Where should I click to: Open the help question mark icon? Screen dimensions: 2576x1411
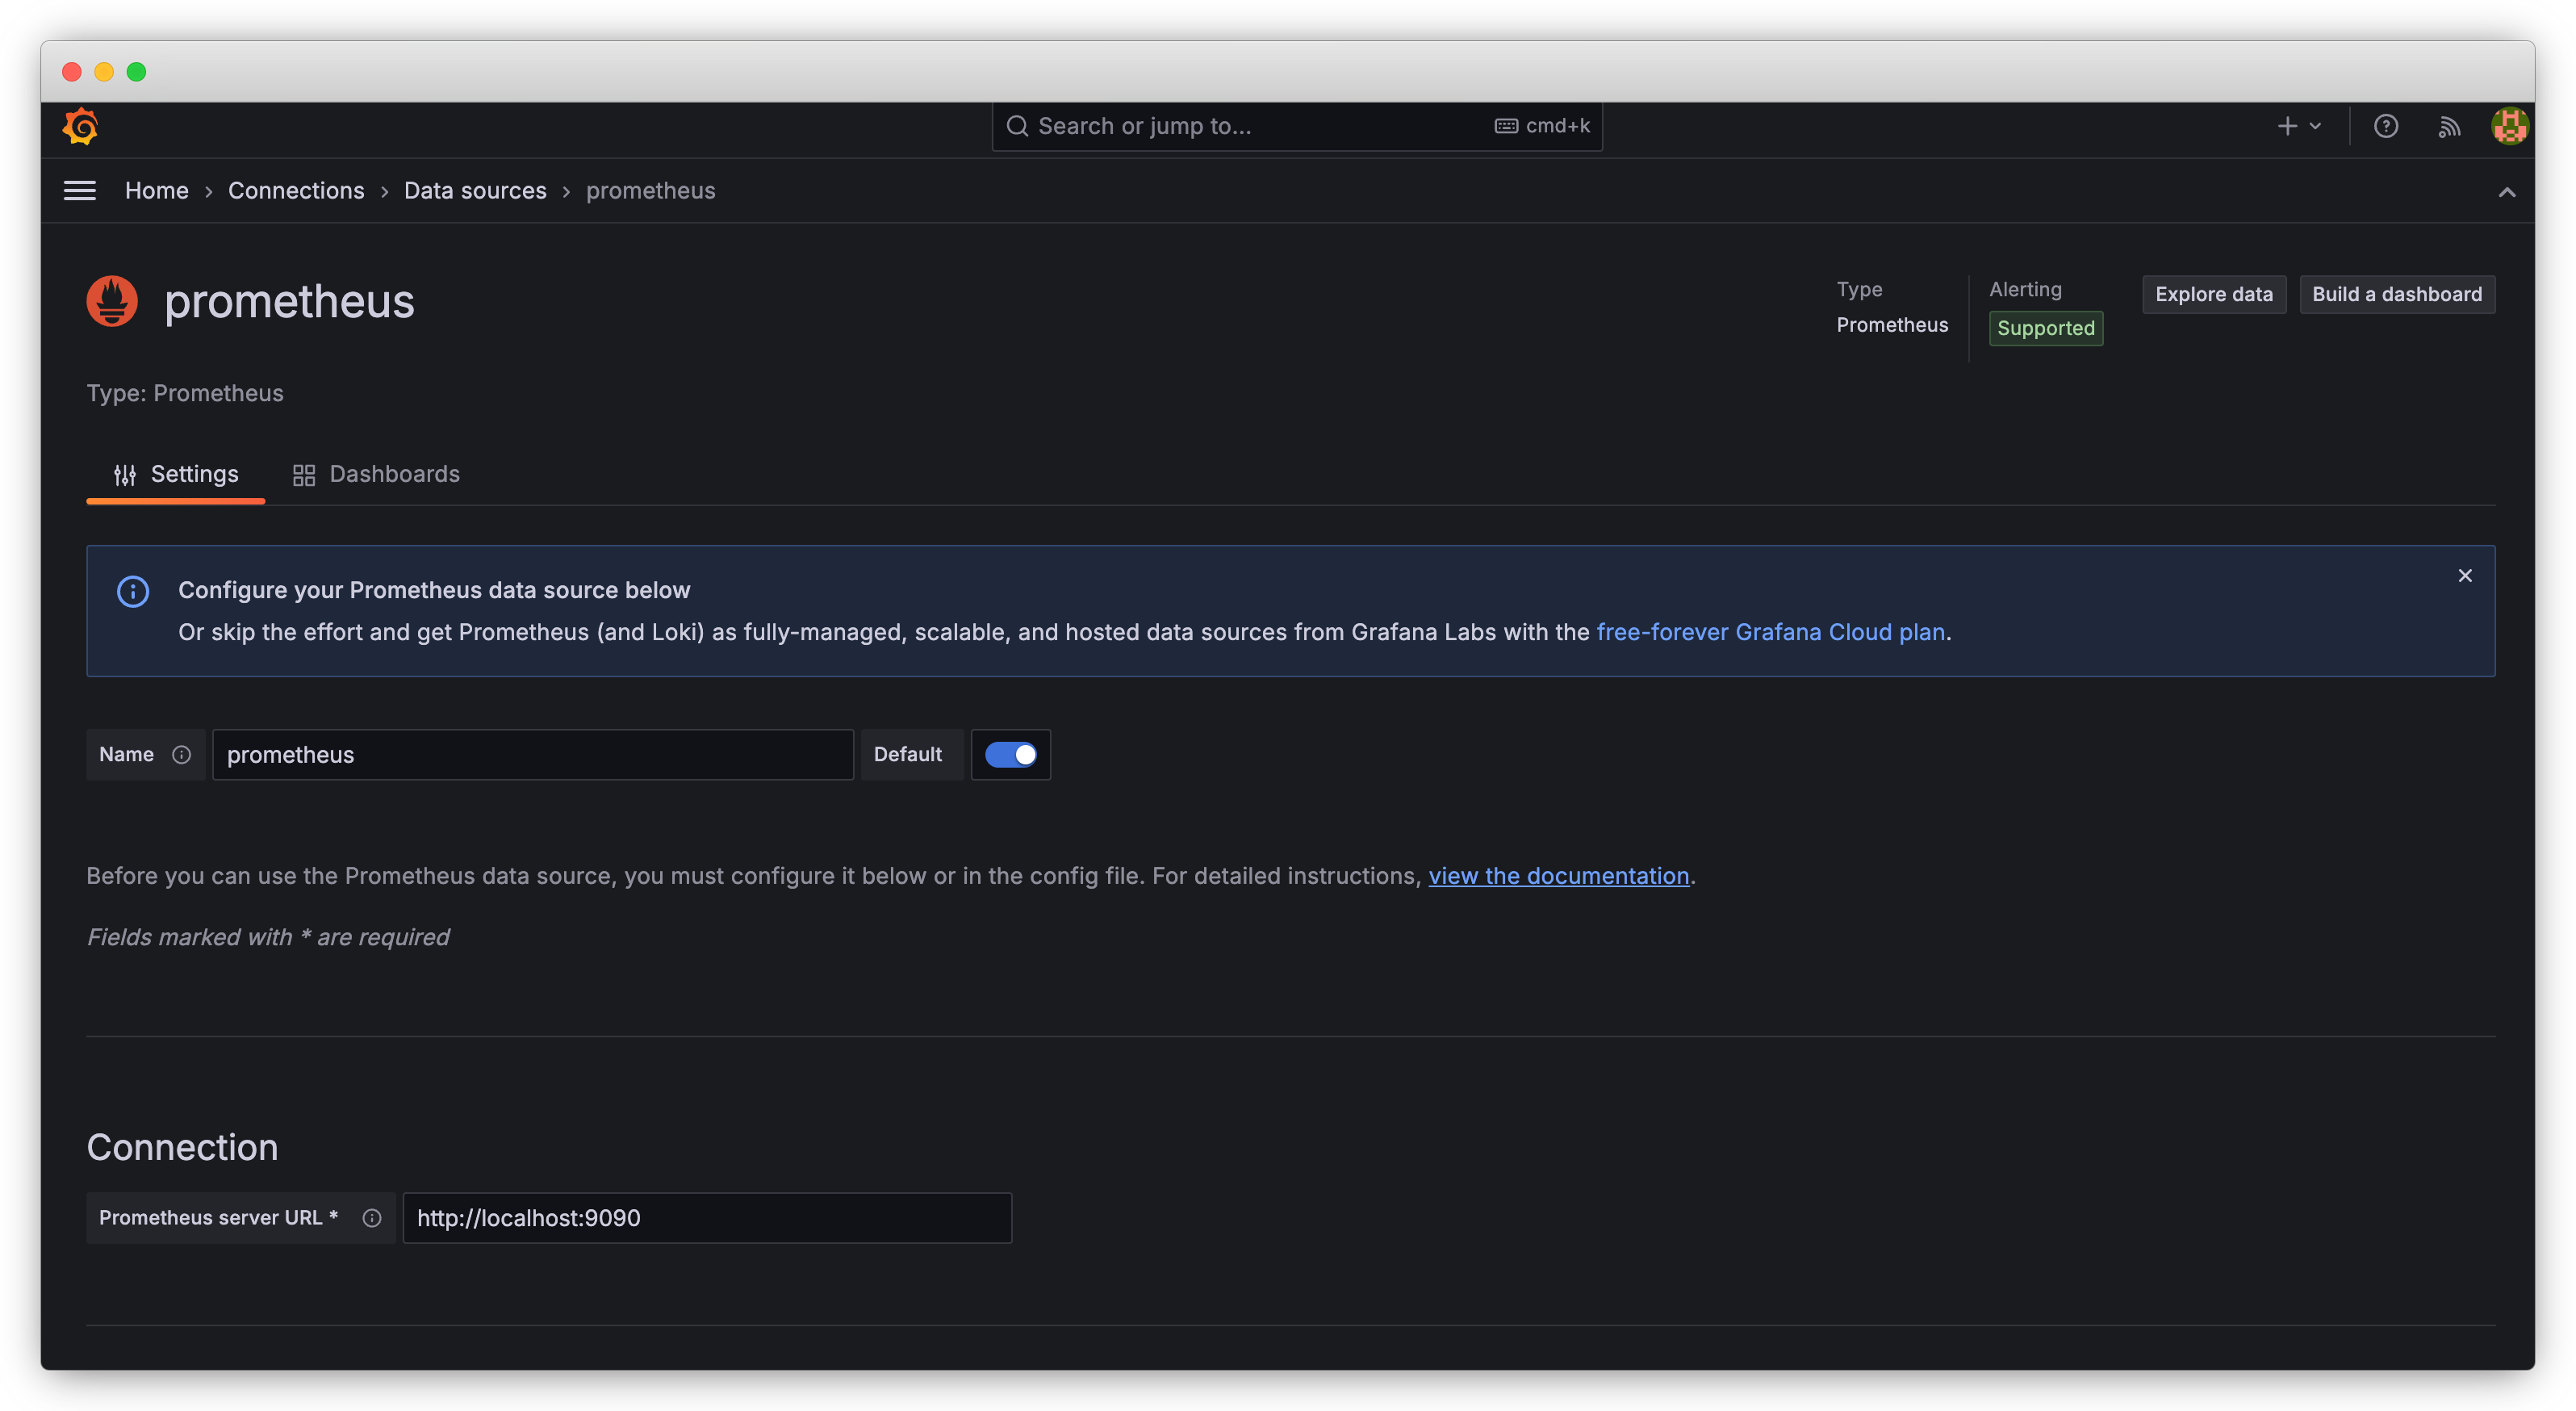point(2385,126)
